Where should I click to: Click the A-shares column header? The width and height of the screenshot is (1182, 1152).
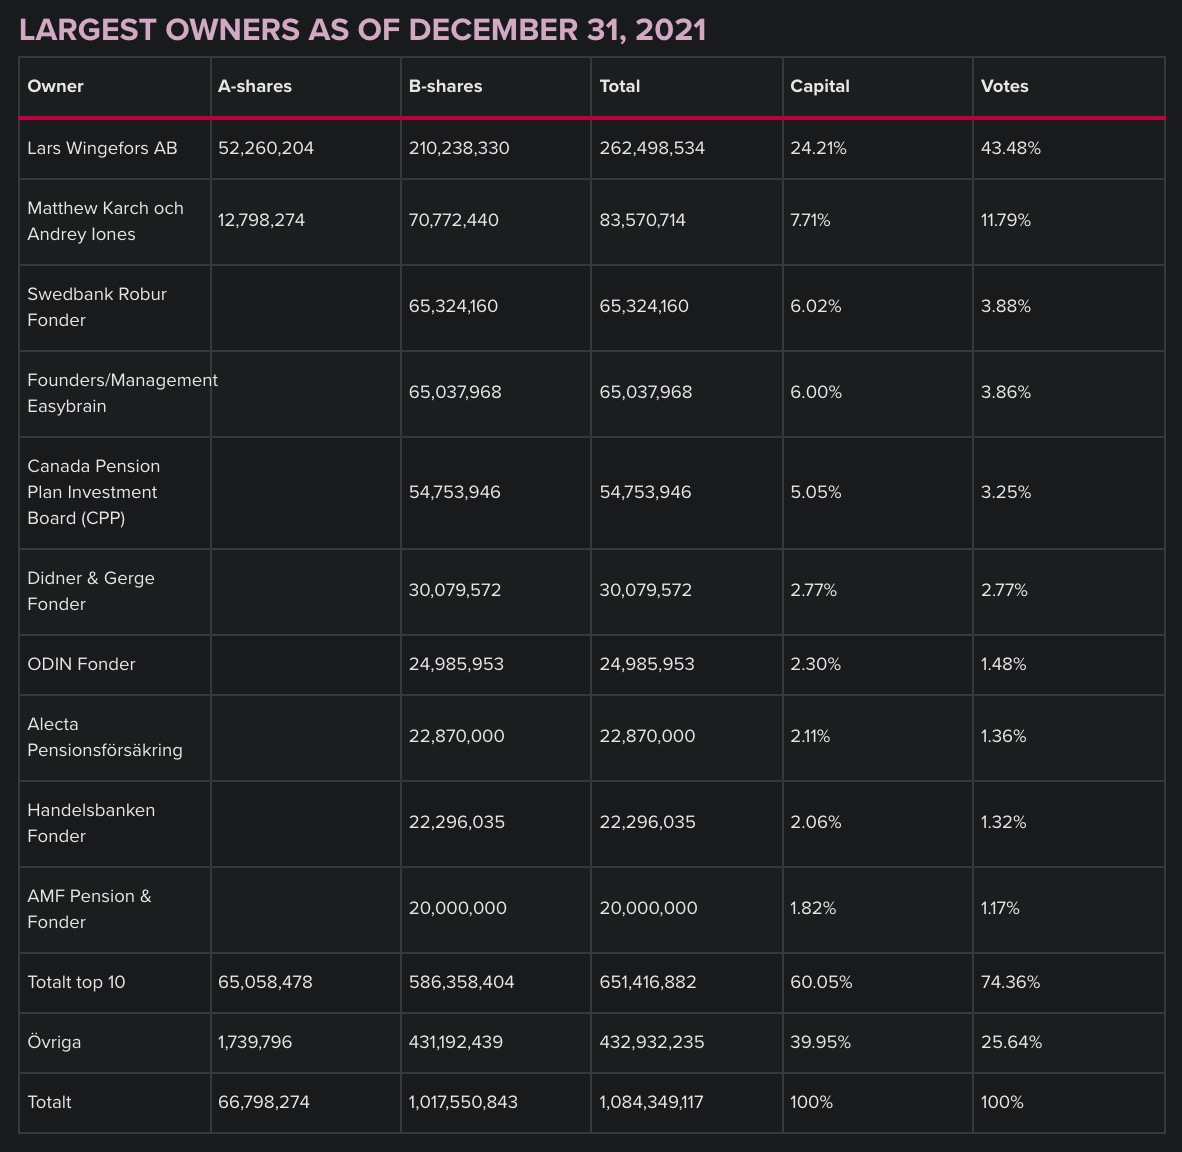coord(255,86)
